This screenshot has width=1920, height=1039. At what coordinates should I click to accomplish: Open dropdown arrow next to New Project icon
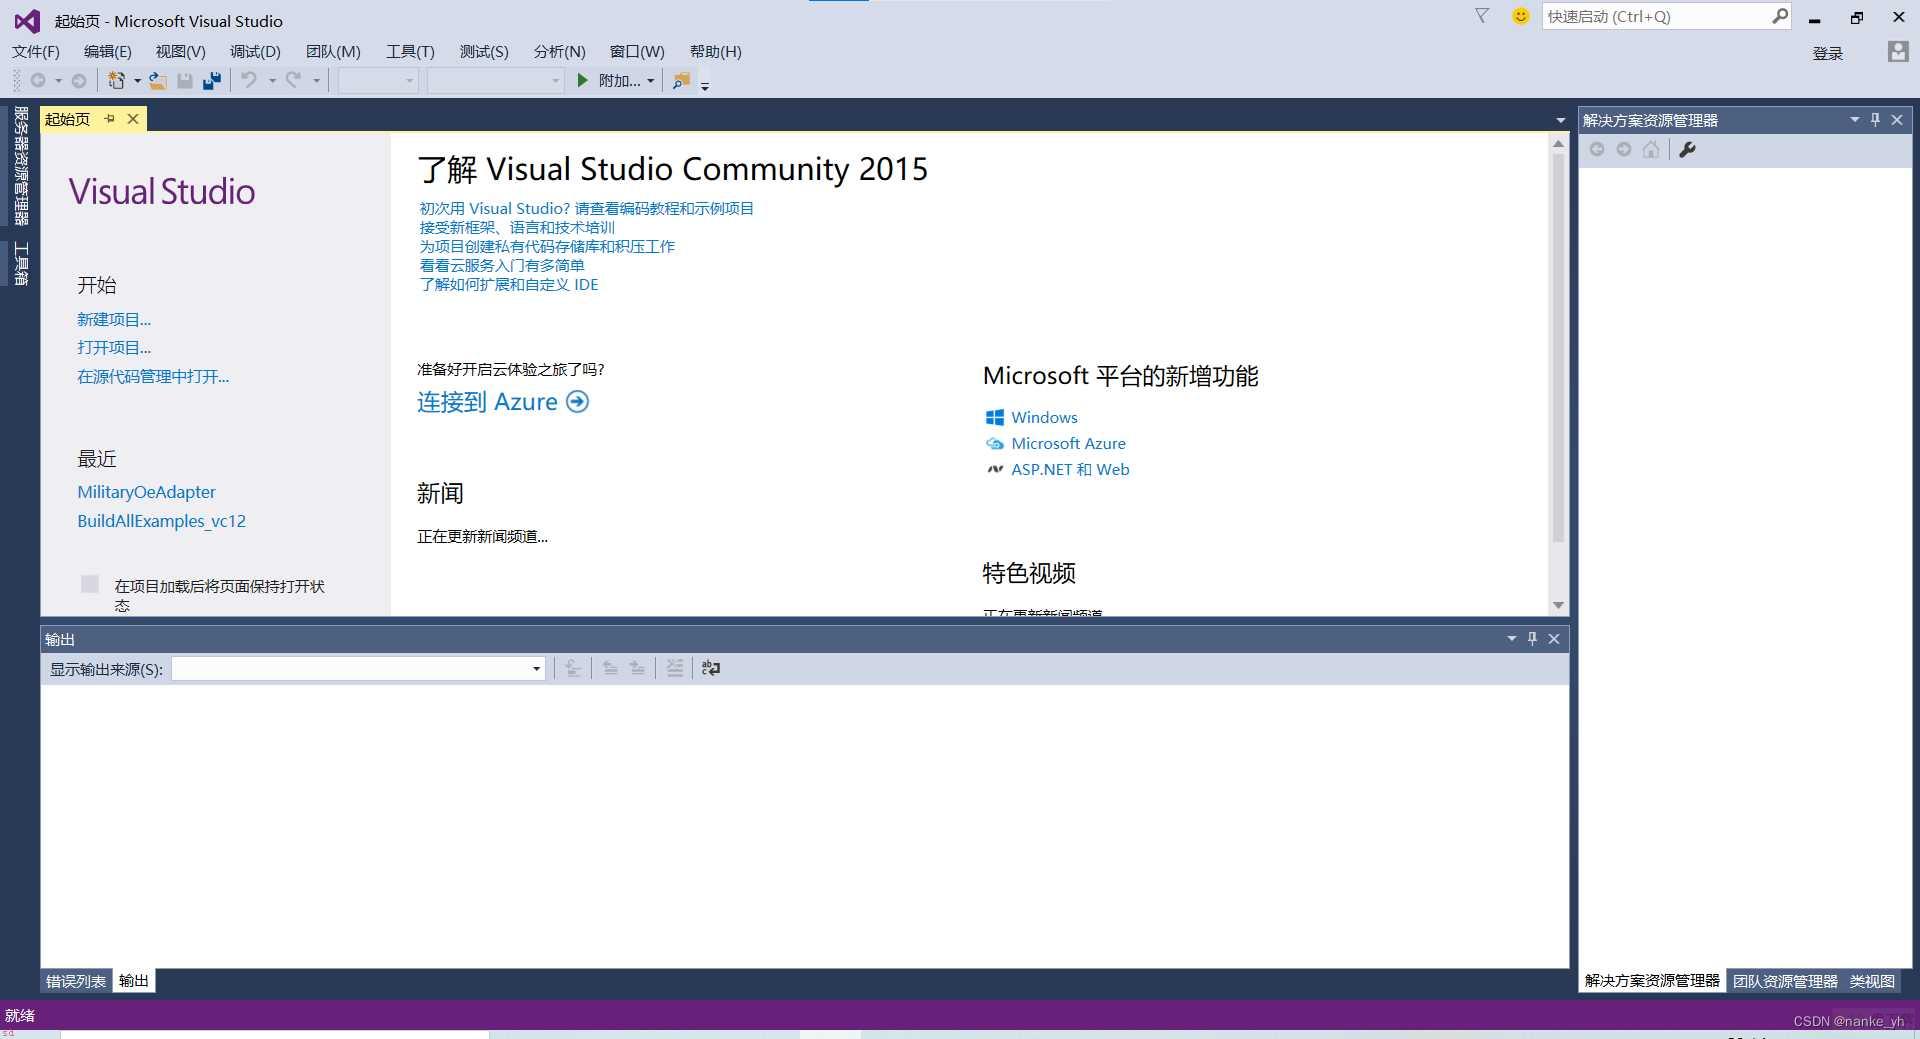137,81
